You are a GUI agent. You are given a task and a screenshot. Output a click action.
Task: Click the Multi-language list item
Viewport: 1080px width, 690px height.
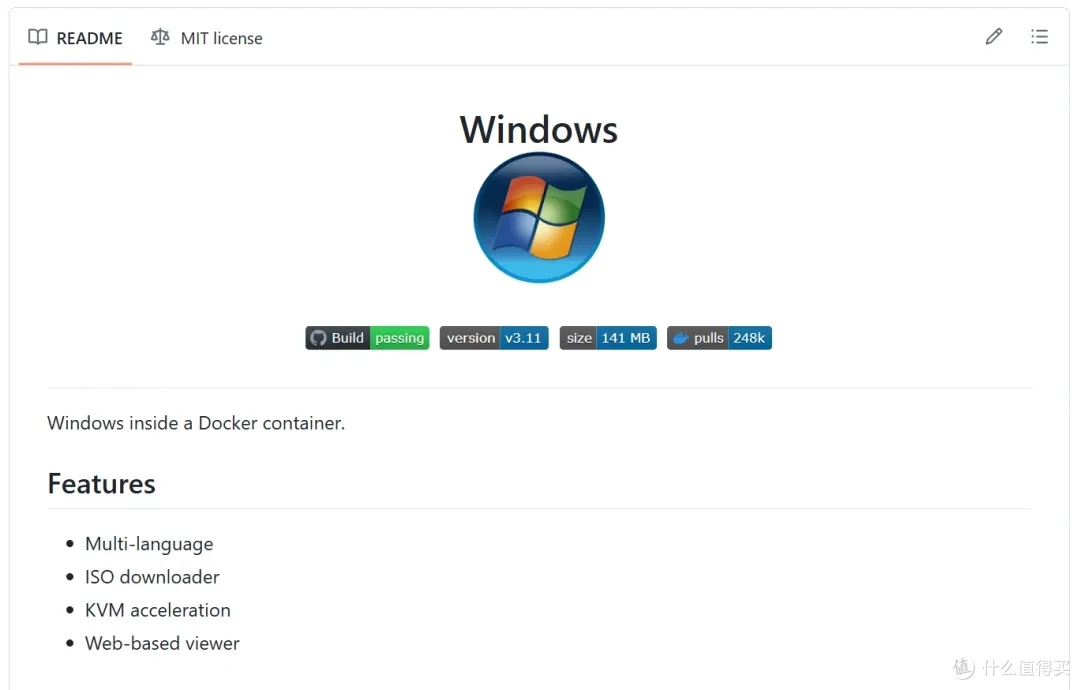pyautogui.click(x=149, y=544)
